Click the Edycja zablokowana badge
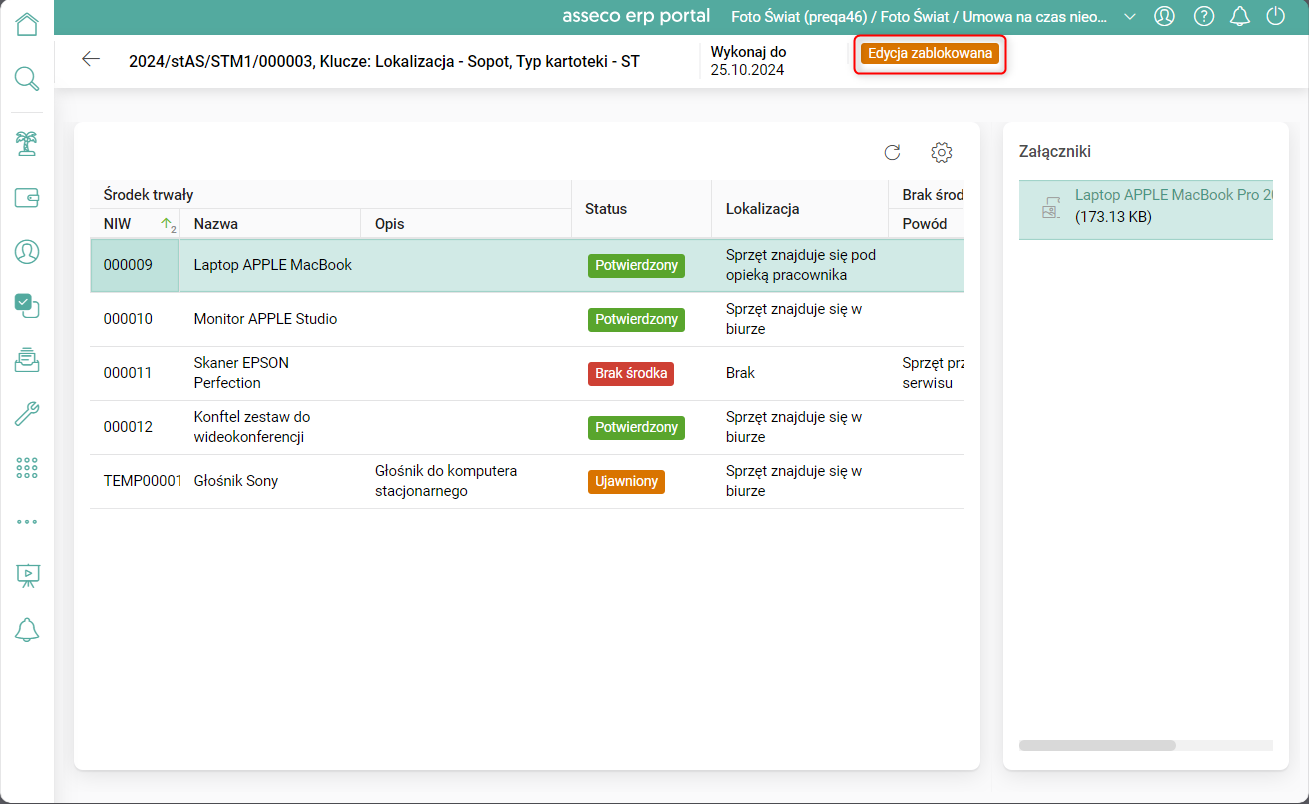 [x=930, y=54]
